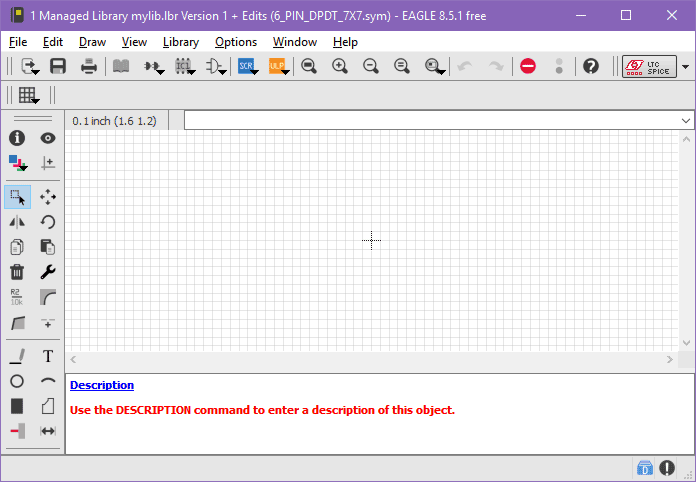Image resolution: width=696 pixels, height=482 pixels.
Task: Expand the command line history dropdown
Action: tap(686, 120)
